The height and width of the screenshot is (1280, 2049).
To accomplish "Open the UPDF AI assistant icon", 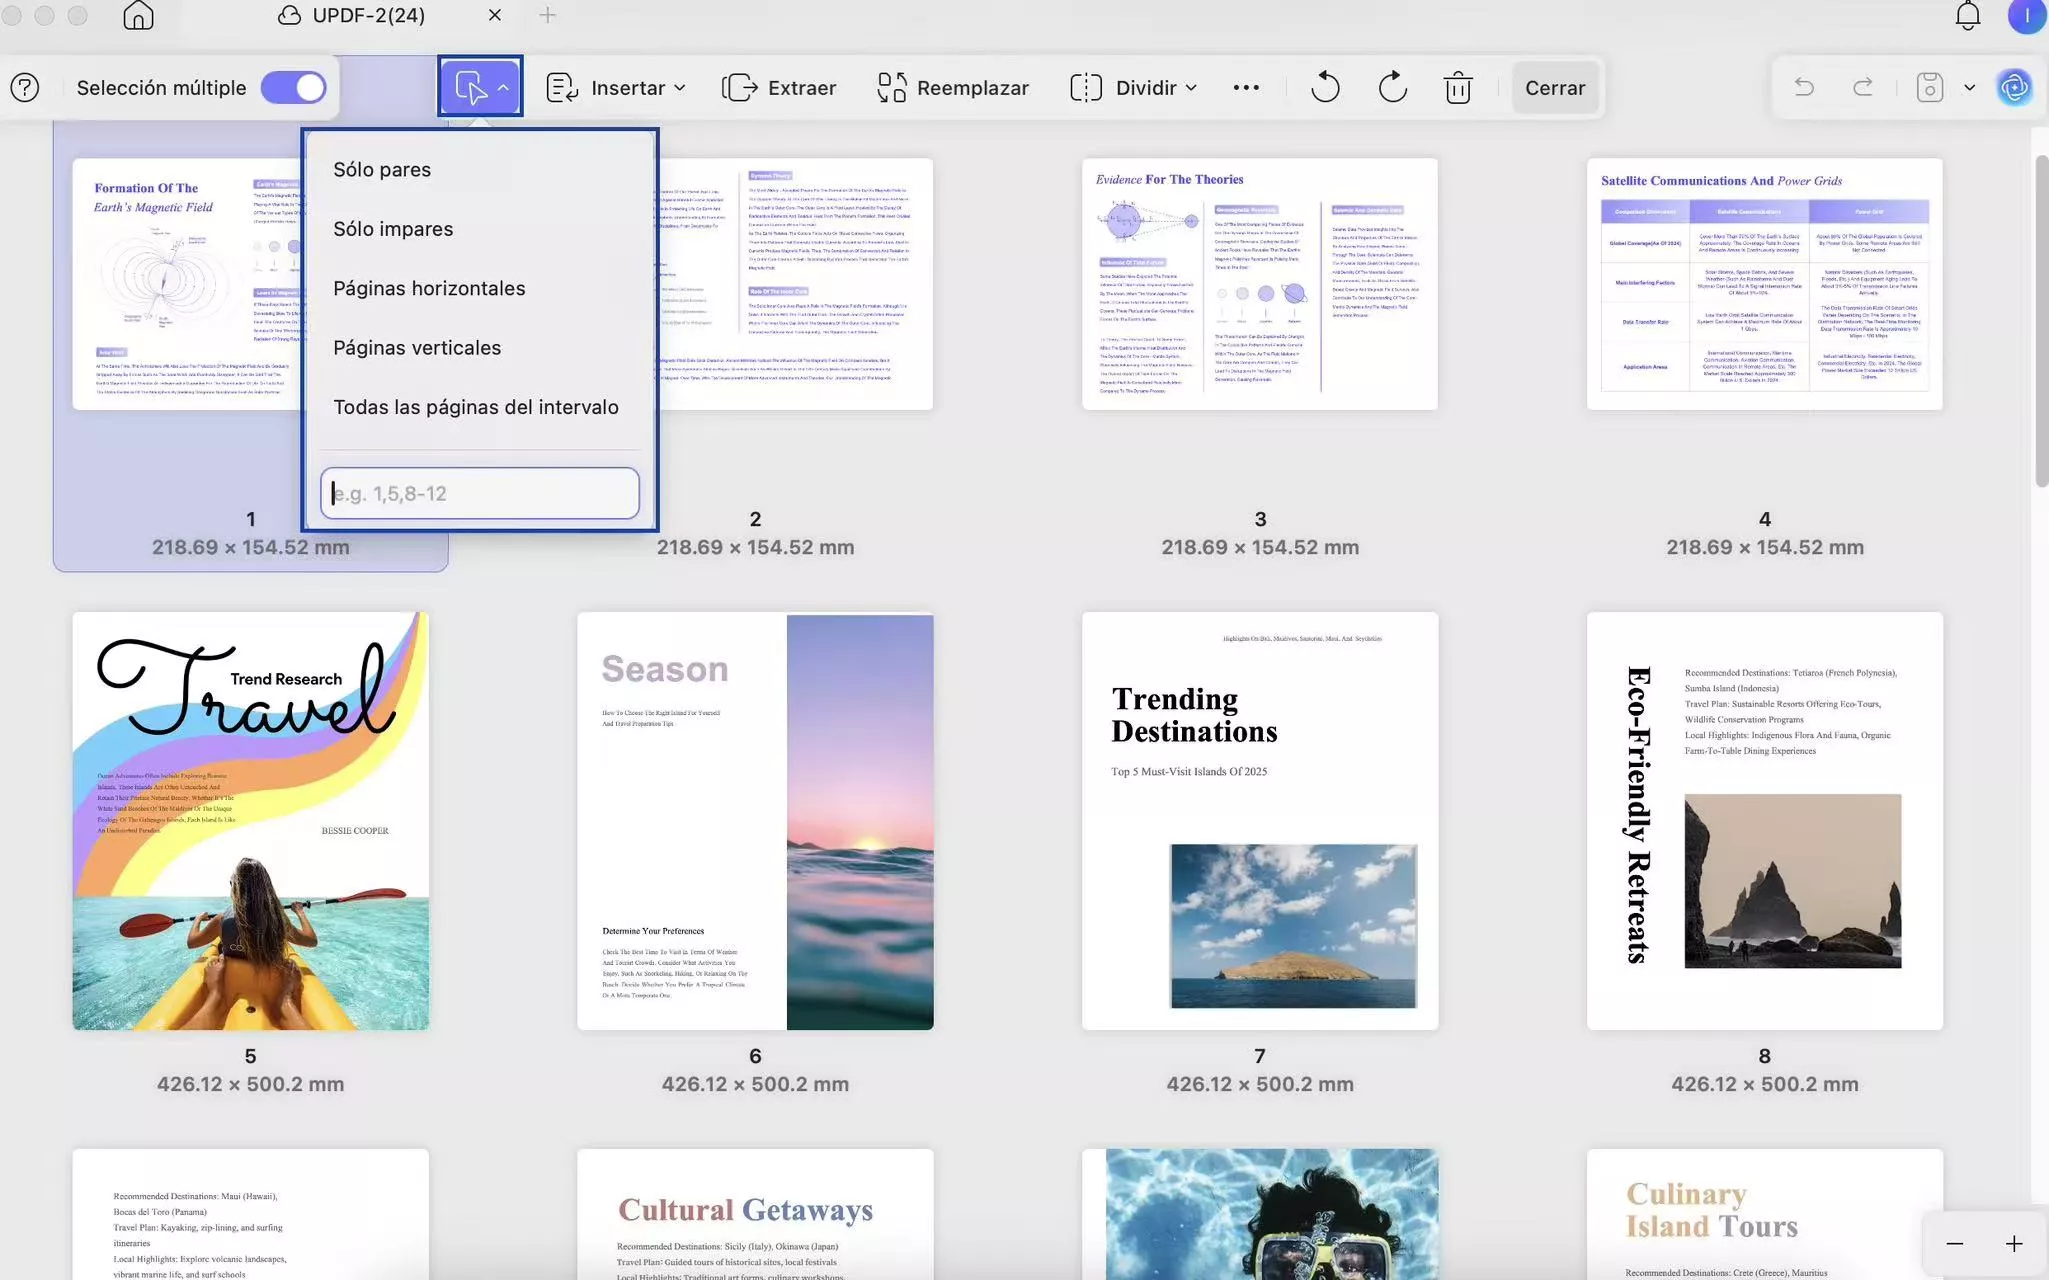I will [x=2014, y=88].
